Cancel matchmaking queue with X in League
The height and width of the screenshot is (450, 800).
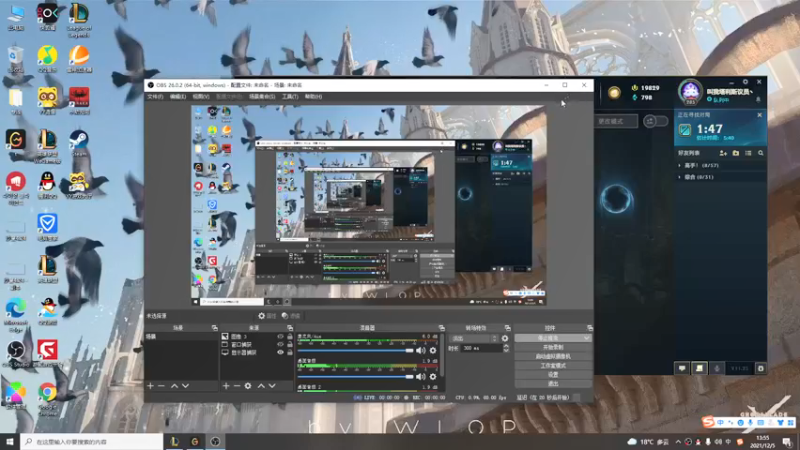760,115
